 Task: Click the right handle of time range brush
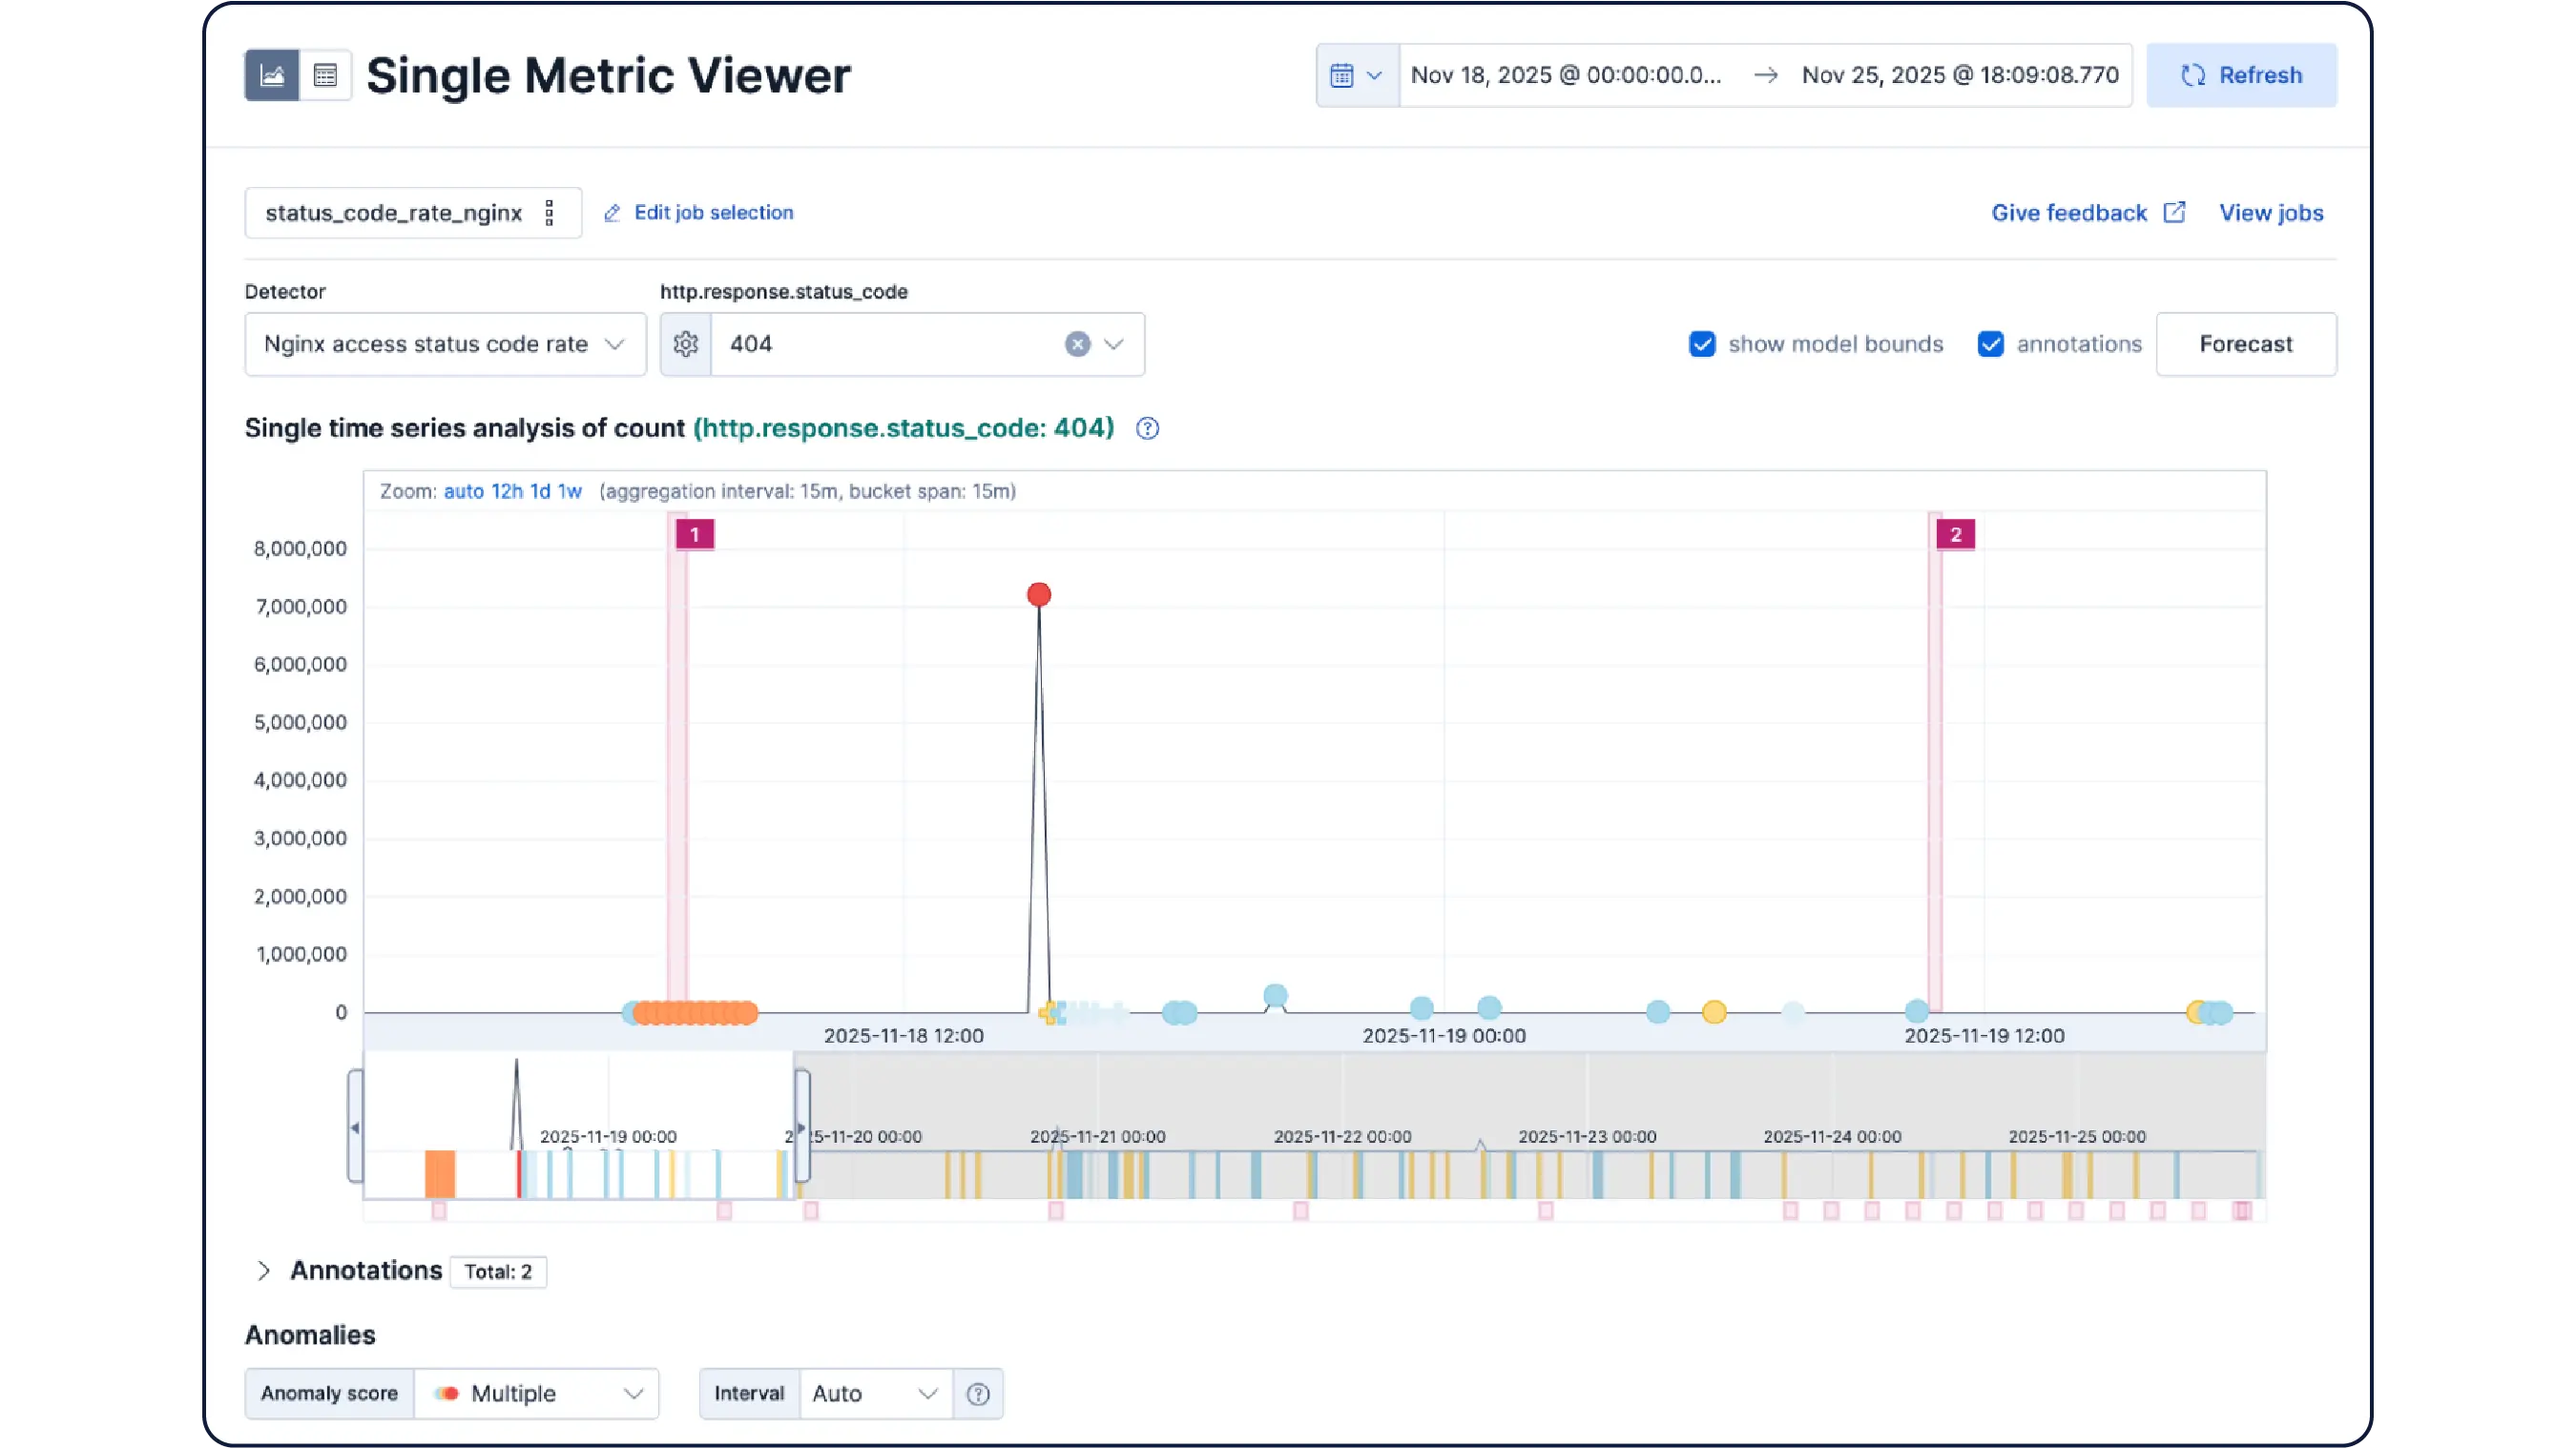coord(802,1127)
